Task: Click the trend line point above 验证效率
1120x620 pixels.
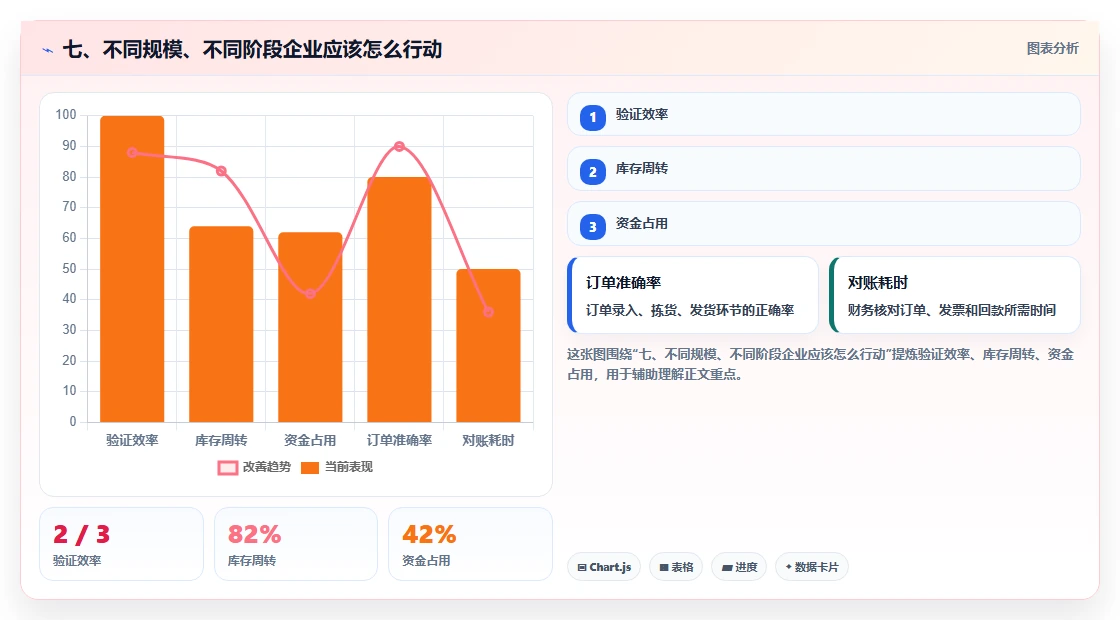Action: 132,152
